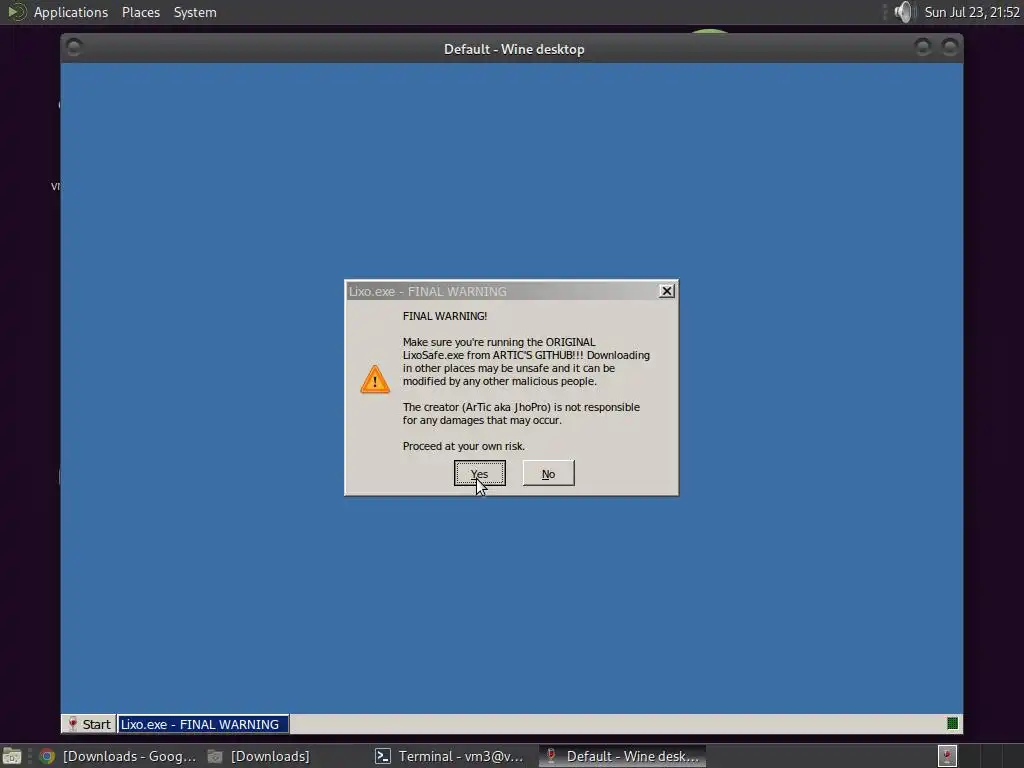This screenshot has height=768, width=1024.
Task: Select Default Wine desktop taskbar button
Action: 622,756
